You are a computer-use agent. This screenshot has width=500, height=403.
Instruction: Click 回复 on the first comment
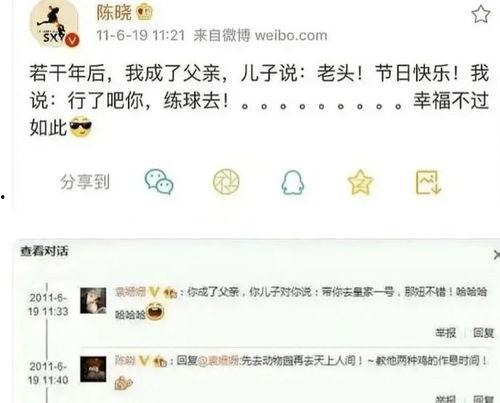483,332
